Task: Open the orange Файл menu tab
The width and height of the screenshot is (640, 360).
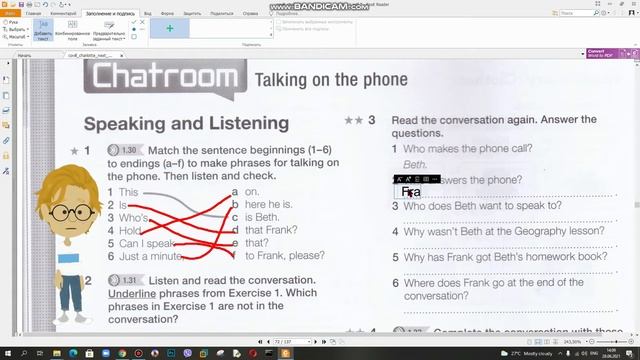Action: (10, 13)
